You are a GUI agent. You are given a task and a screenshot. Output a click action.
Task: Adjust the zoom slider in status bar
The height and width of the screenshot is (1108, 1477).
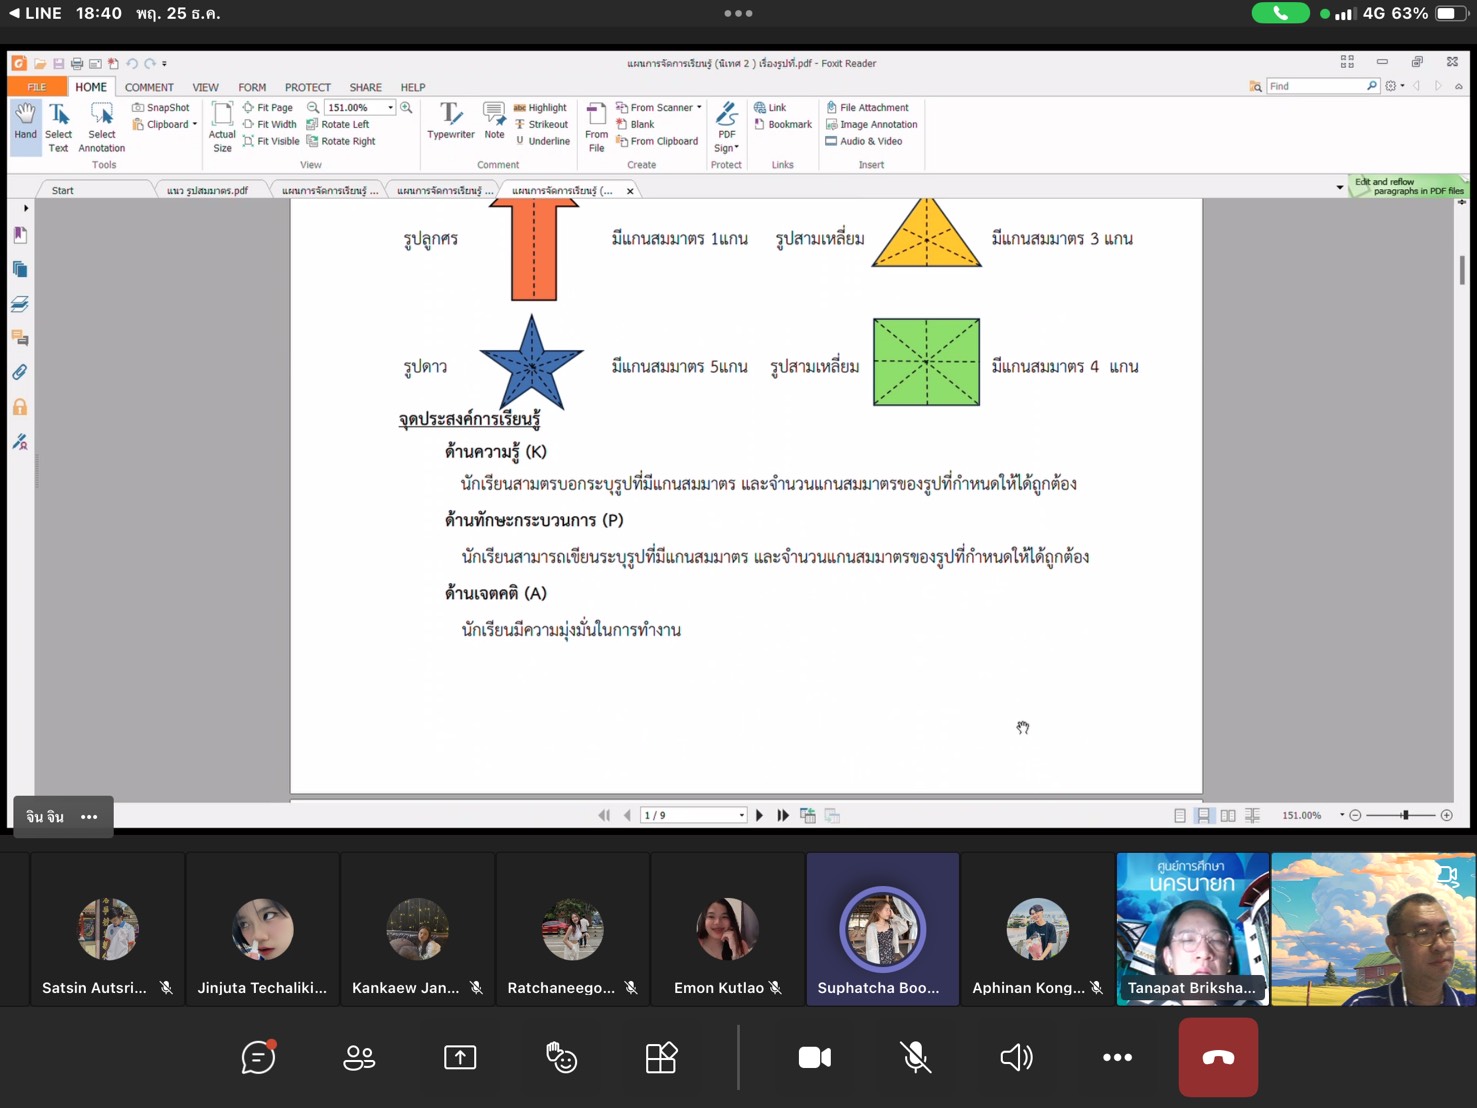pos(1405,816)
